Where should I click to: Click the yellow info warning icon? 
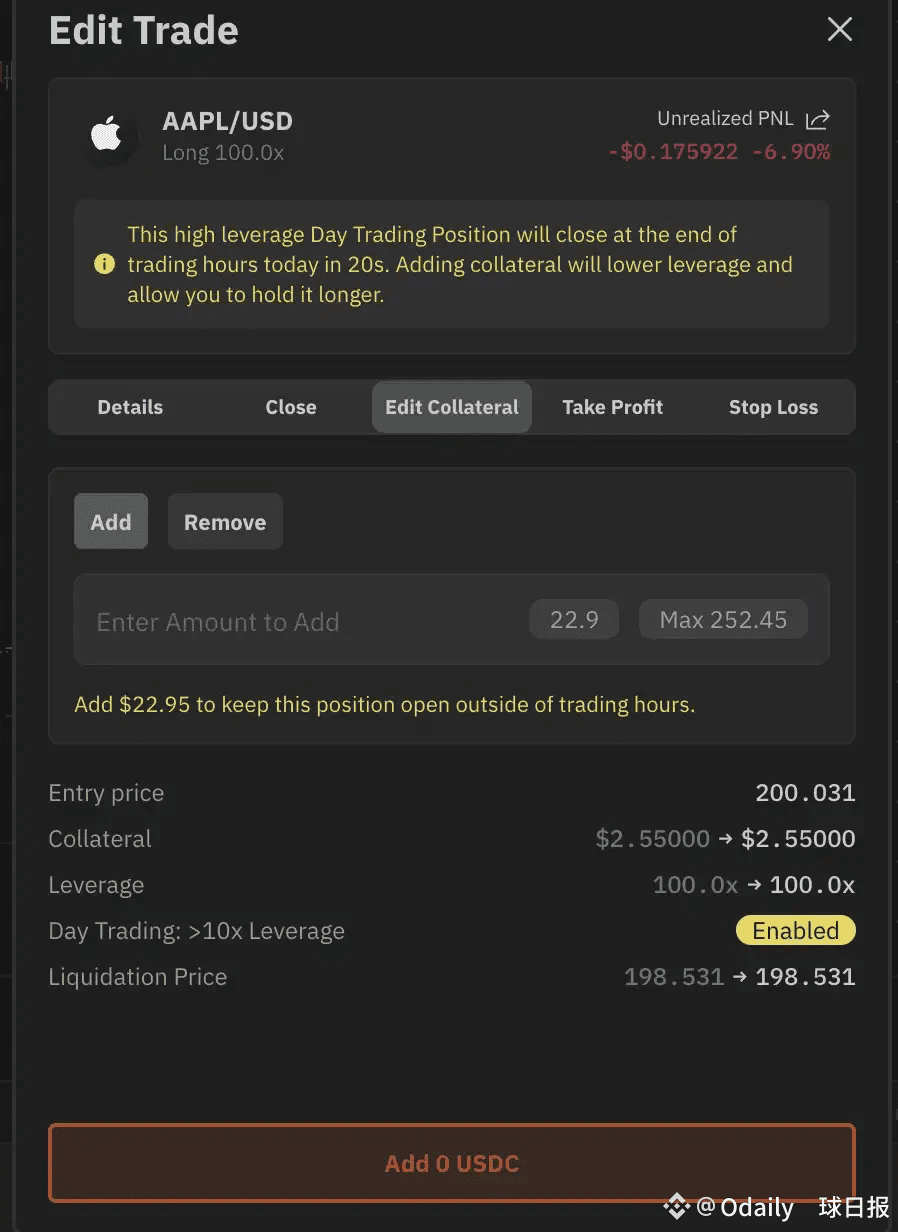tap(104, 265)
